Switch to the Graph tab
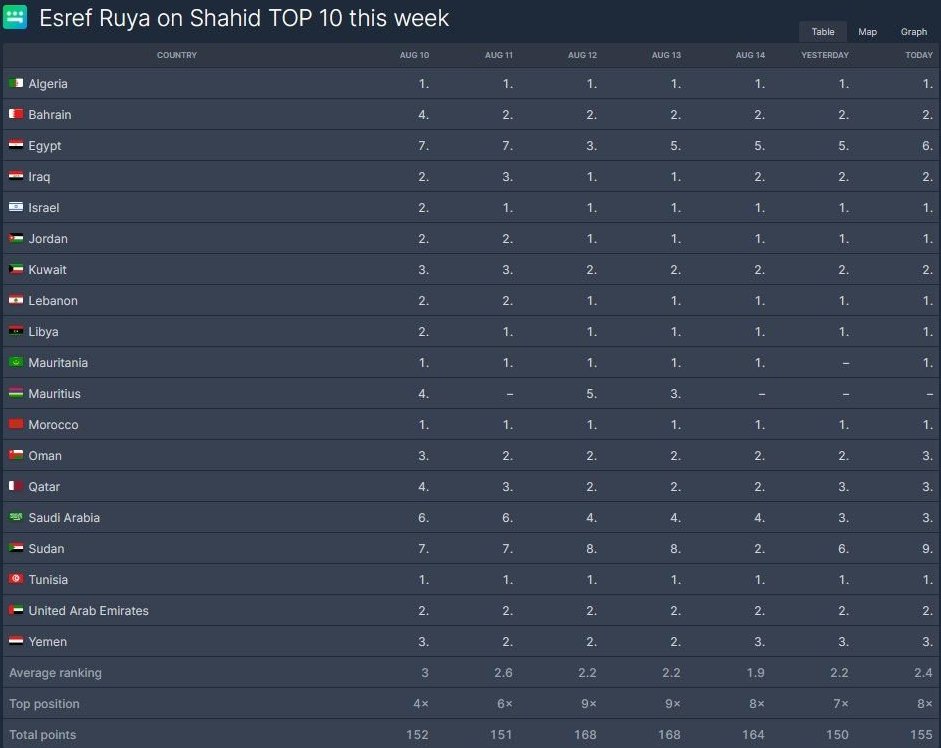Image resolution: width=941 pixels, height=748 pixels. [x=914, y=32]
